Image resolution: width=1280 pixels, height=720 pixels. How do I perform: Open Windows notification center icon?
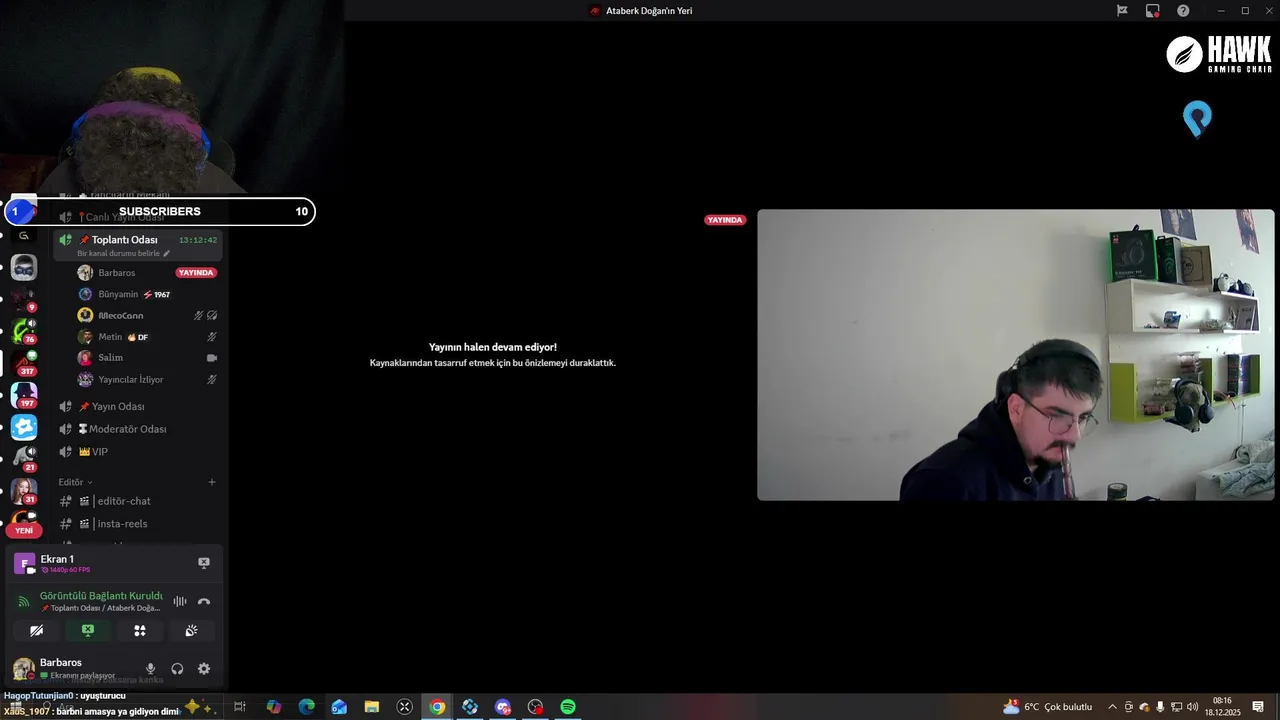pos(1258,707)
